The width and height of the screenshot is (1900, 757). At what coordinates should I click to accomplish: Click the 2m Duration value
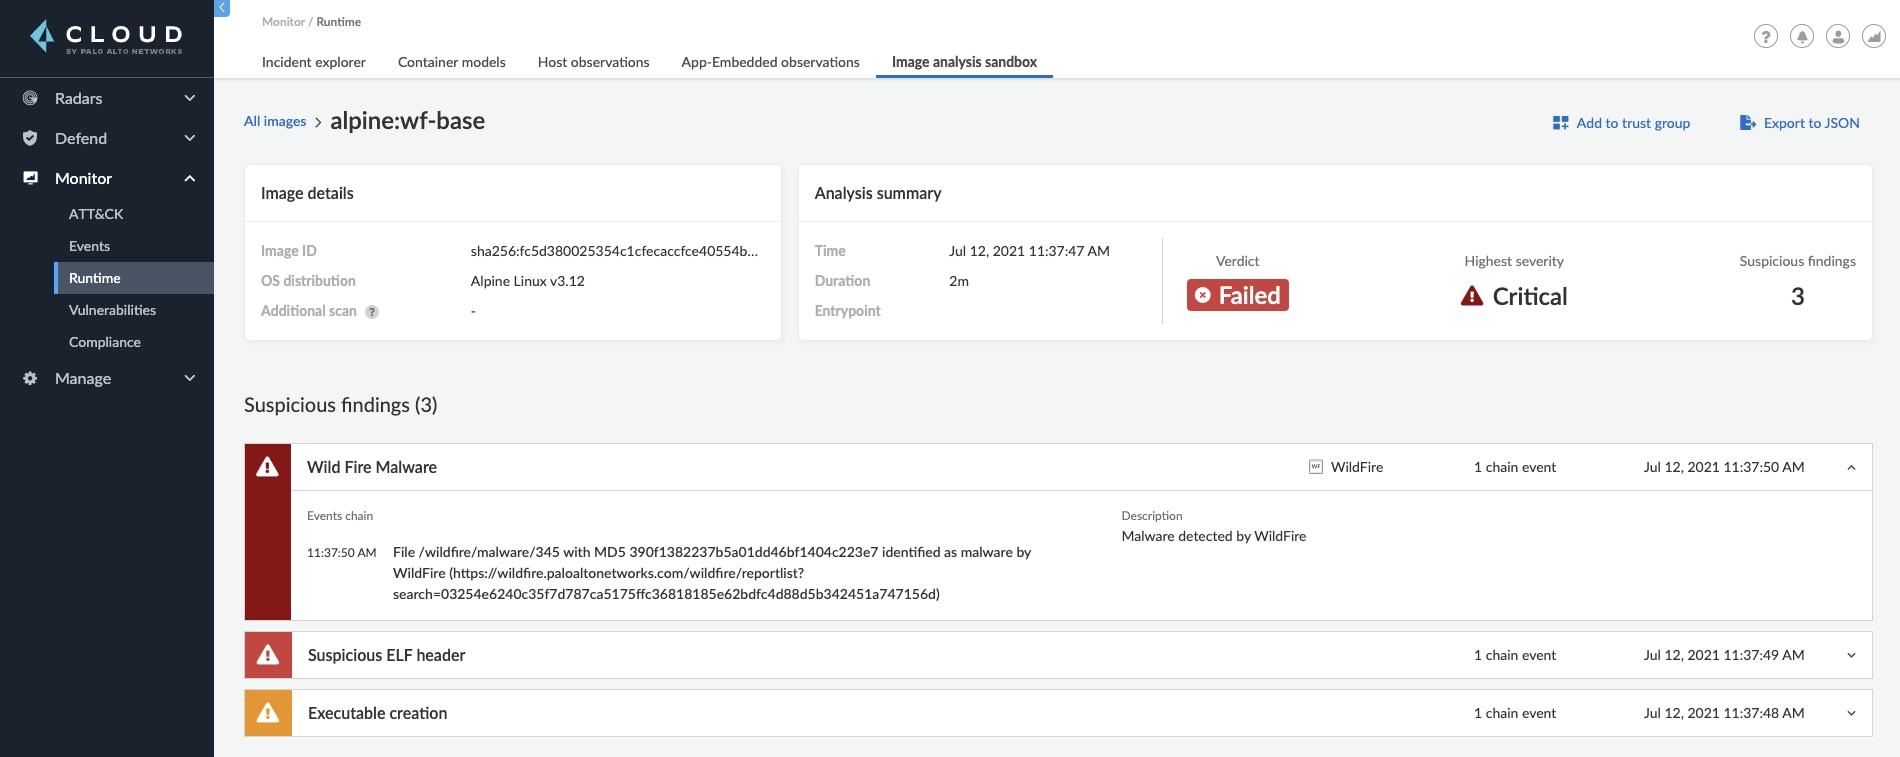pyautogui.click(x=959, y=281)
